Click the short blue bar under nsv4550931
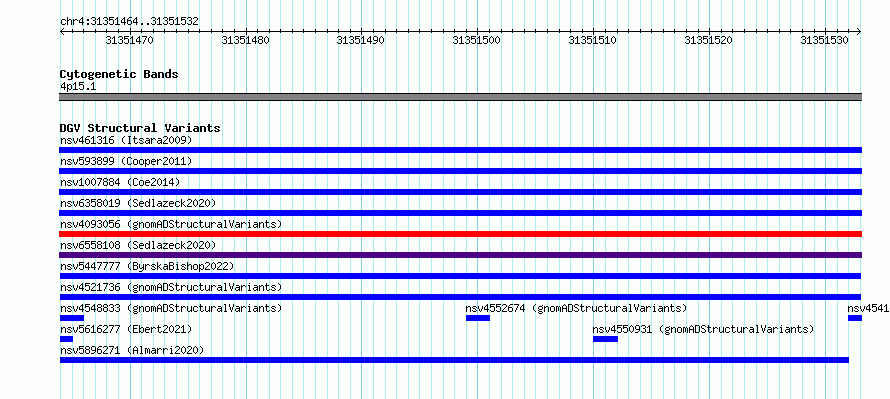The image size is (890, 399). [606, 339]
